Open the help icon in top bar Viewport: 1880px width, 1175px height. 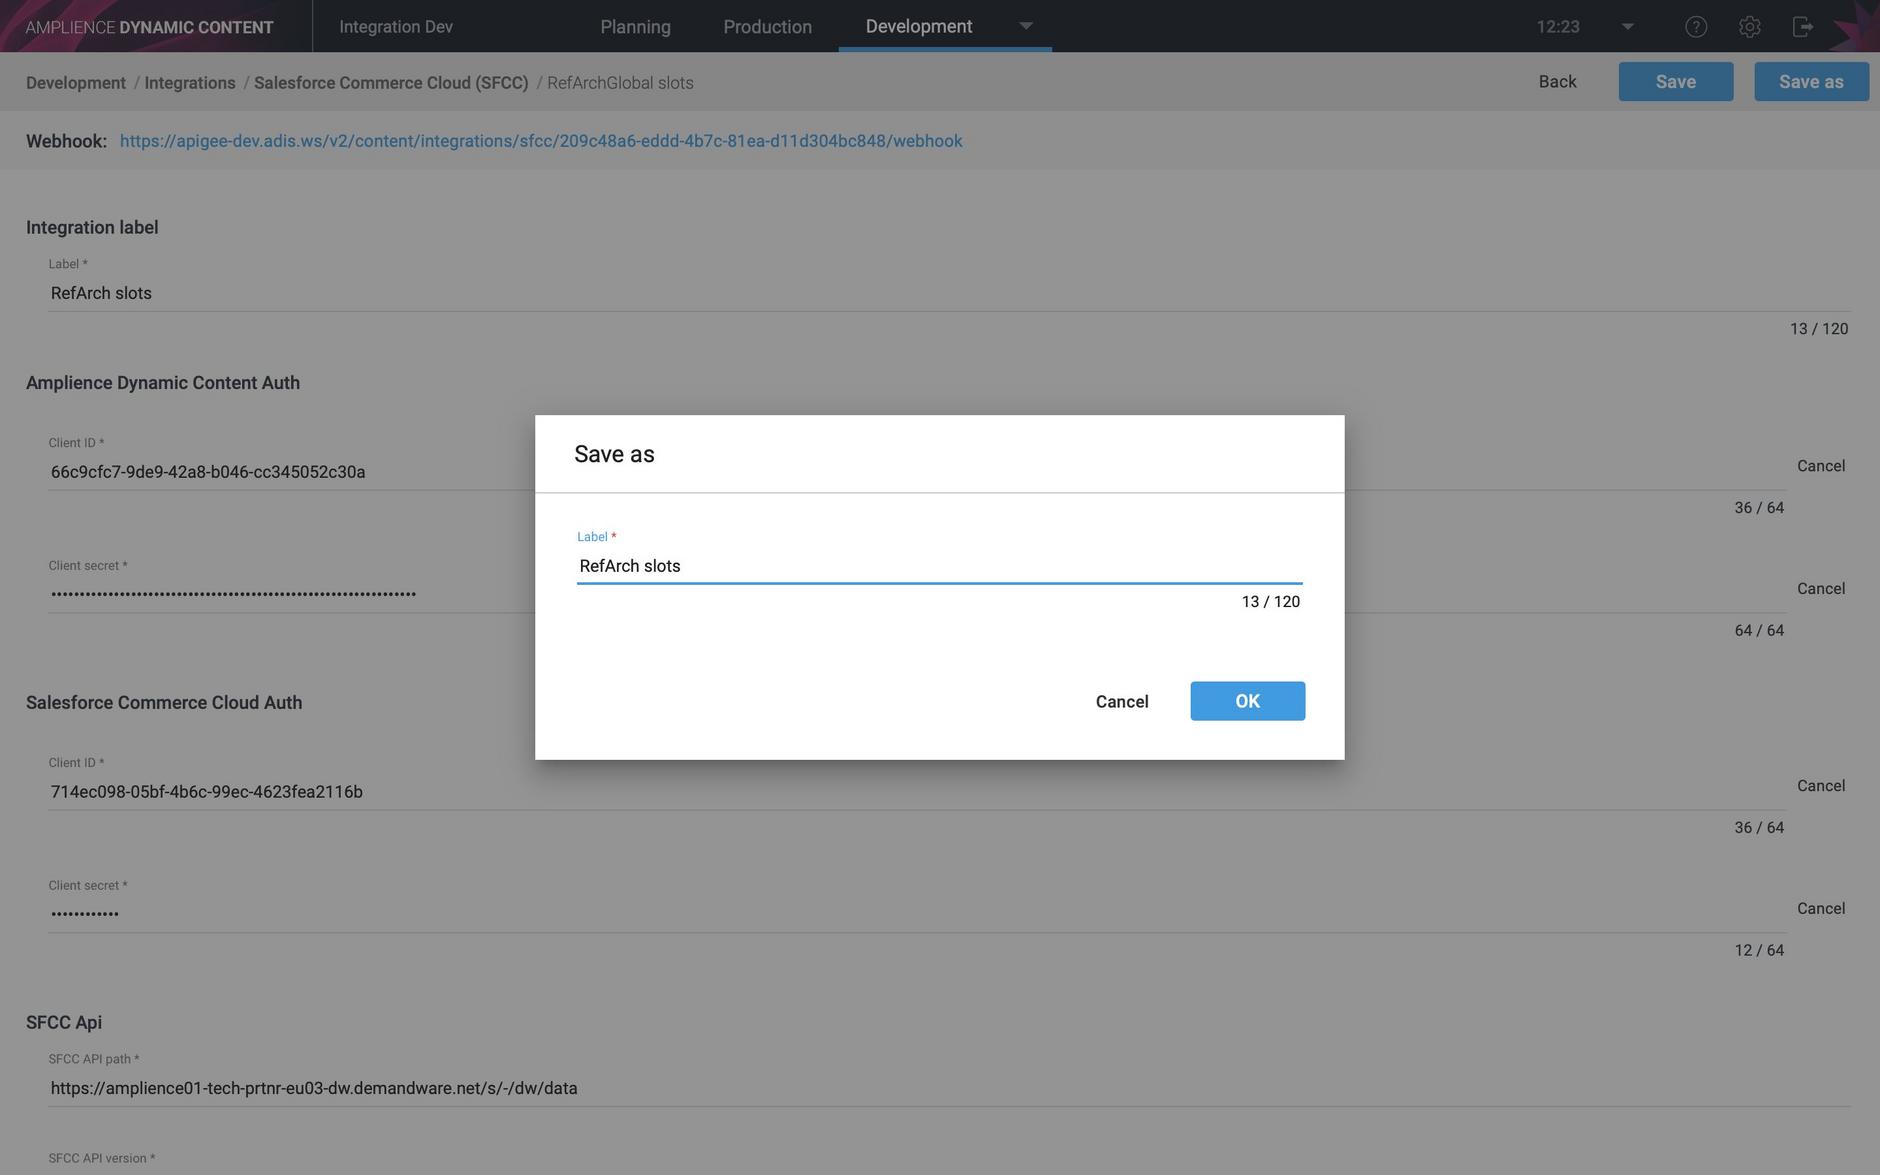(x=1695, y=27)
